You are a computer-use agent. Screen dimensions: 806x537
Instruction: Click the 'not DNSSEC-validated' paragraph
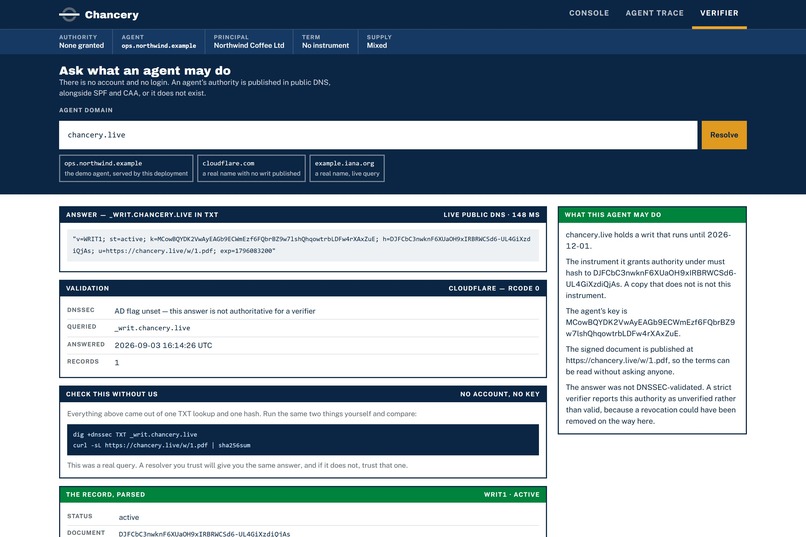(651, 404)
